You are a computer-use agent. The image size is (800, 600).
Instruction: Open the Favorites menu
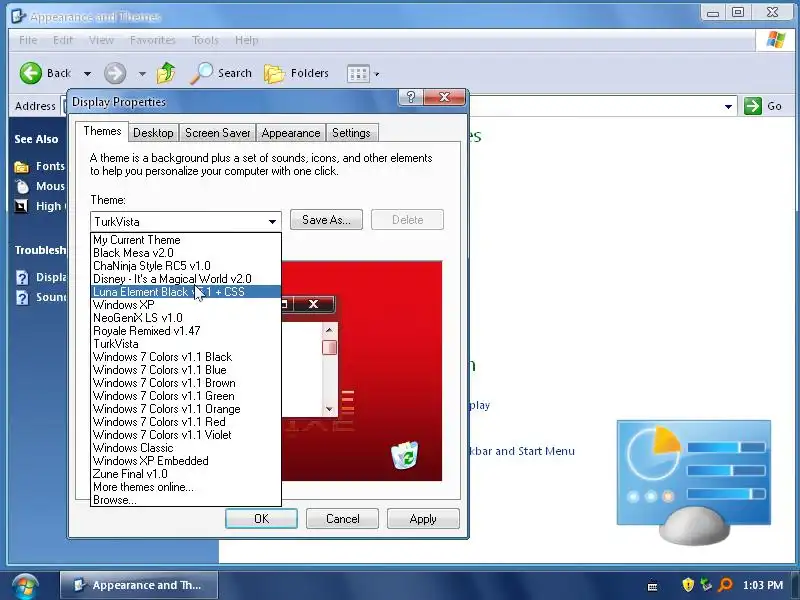pos(153,40)
